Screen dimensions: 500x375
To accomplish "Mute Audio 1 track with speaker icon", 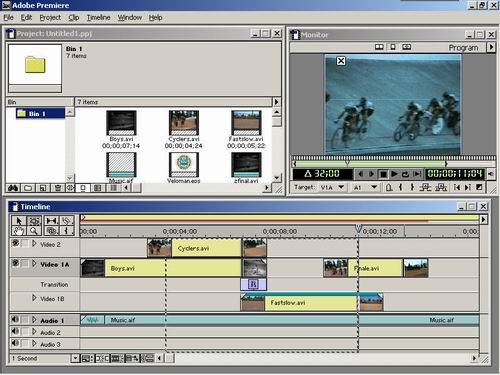I will point(15,319).
